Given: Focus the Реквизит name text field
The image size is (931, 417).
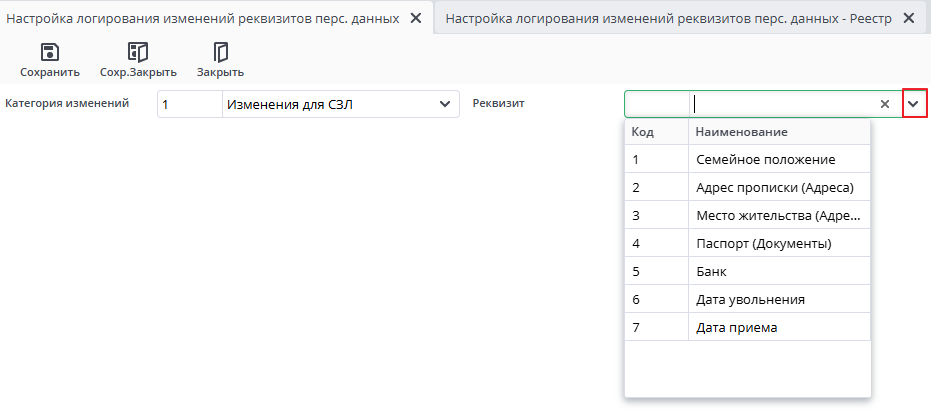Looking at the screenshot, I should pyautogui.click(x=784, y=104).
